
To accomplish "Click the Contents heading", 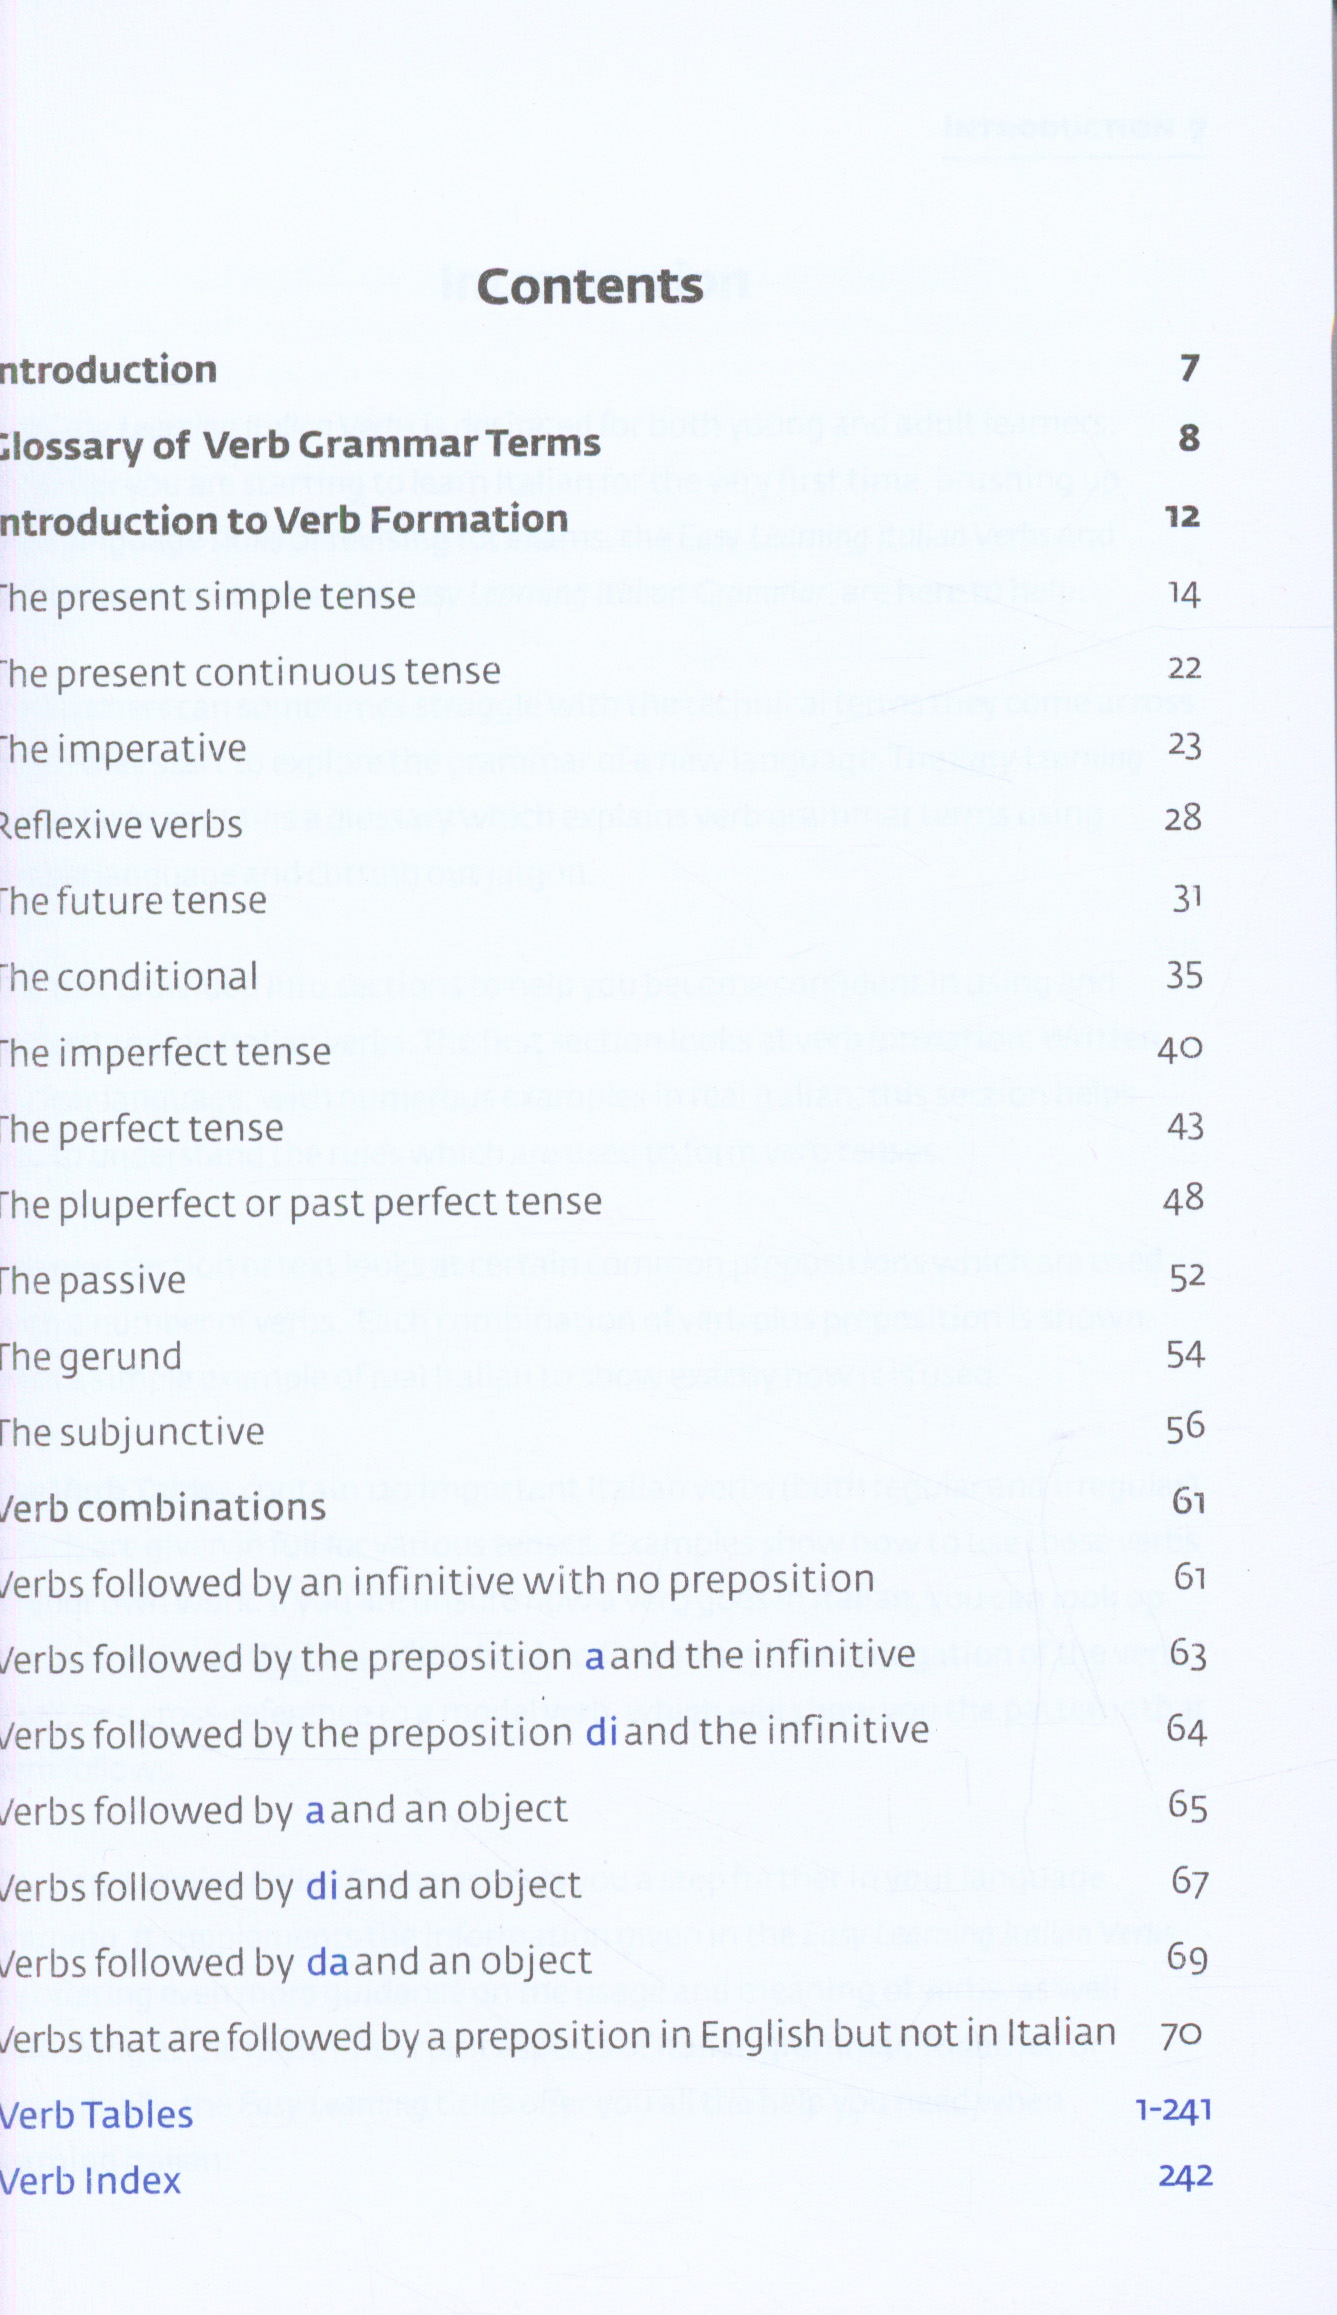I will [x=590, y=287].
